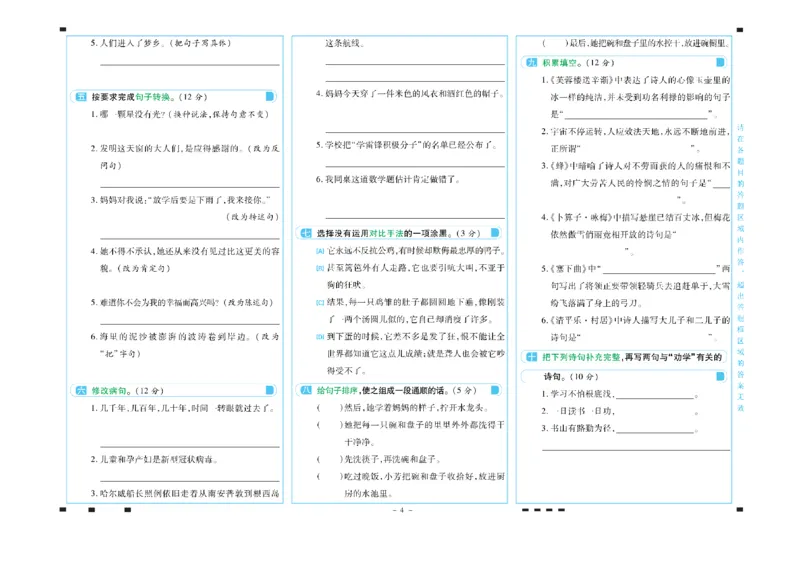Click the blank parentheses before 最后,她把碗和盘子
The width and height of the screenshot is (800, 566).
(x=555, y=43)
